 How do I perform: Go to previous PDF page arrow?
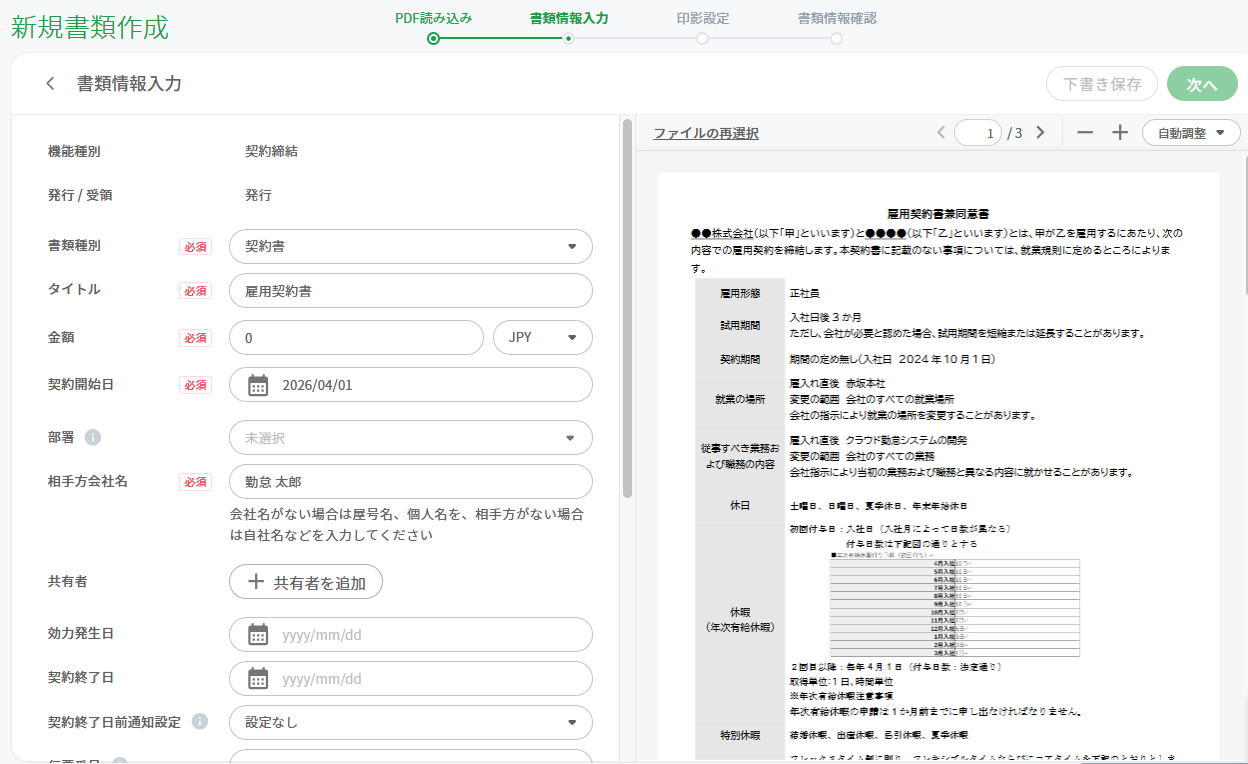tap(940, 132)
